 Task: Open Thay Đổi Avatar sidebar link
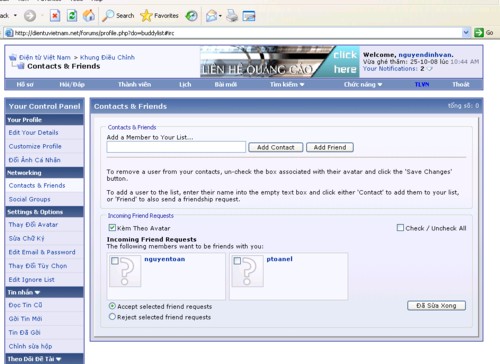[x=33, y=225]
